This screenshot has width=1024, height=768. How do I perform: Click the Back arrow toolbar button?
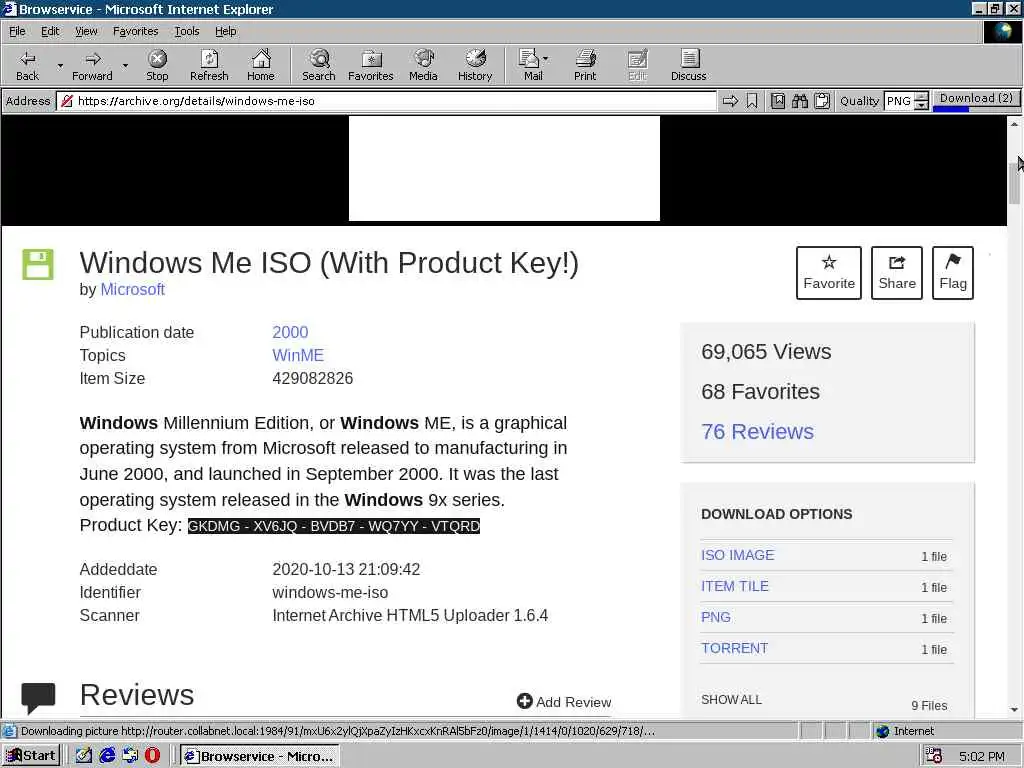tap(27, 65)
